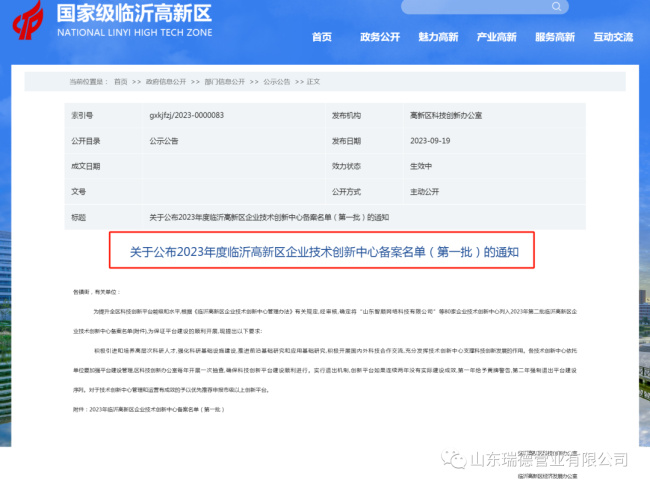650x488 pixels.
Task: Click the 政府信息公开 breadcrumb link
Action: click(x=165, y=81)
